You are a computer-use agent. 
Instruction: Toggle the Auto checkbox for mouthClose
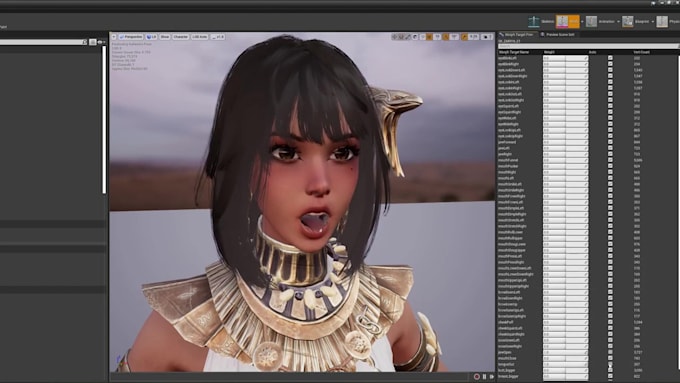point(610,358)
